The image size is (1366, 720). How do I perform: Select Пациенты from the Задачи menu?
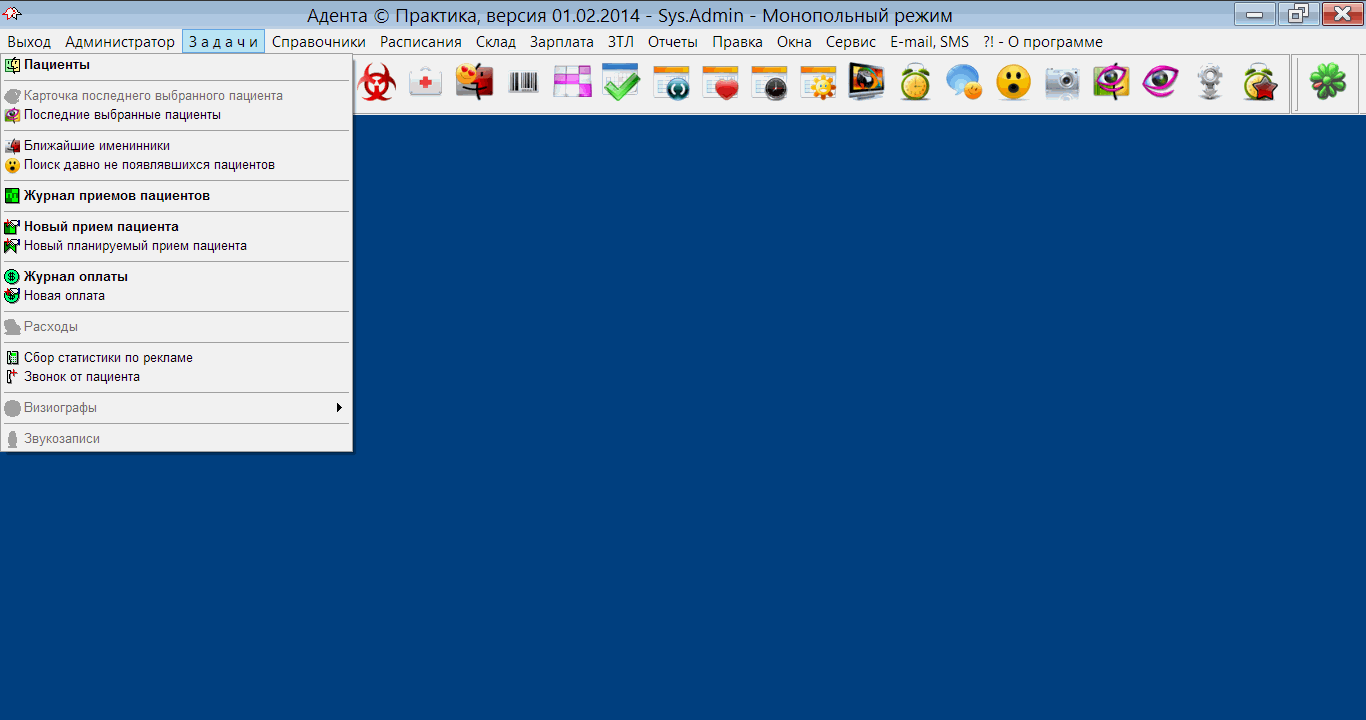point(56,65)
